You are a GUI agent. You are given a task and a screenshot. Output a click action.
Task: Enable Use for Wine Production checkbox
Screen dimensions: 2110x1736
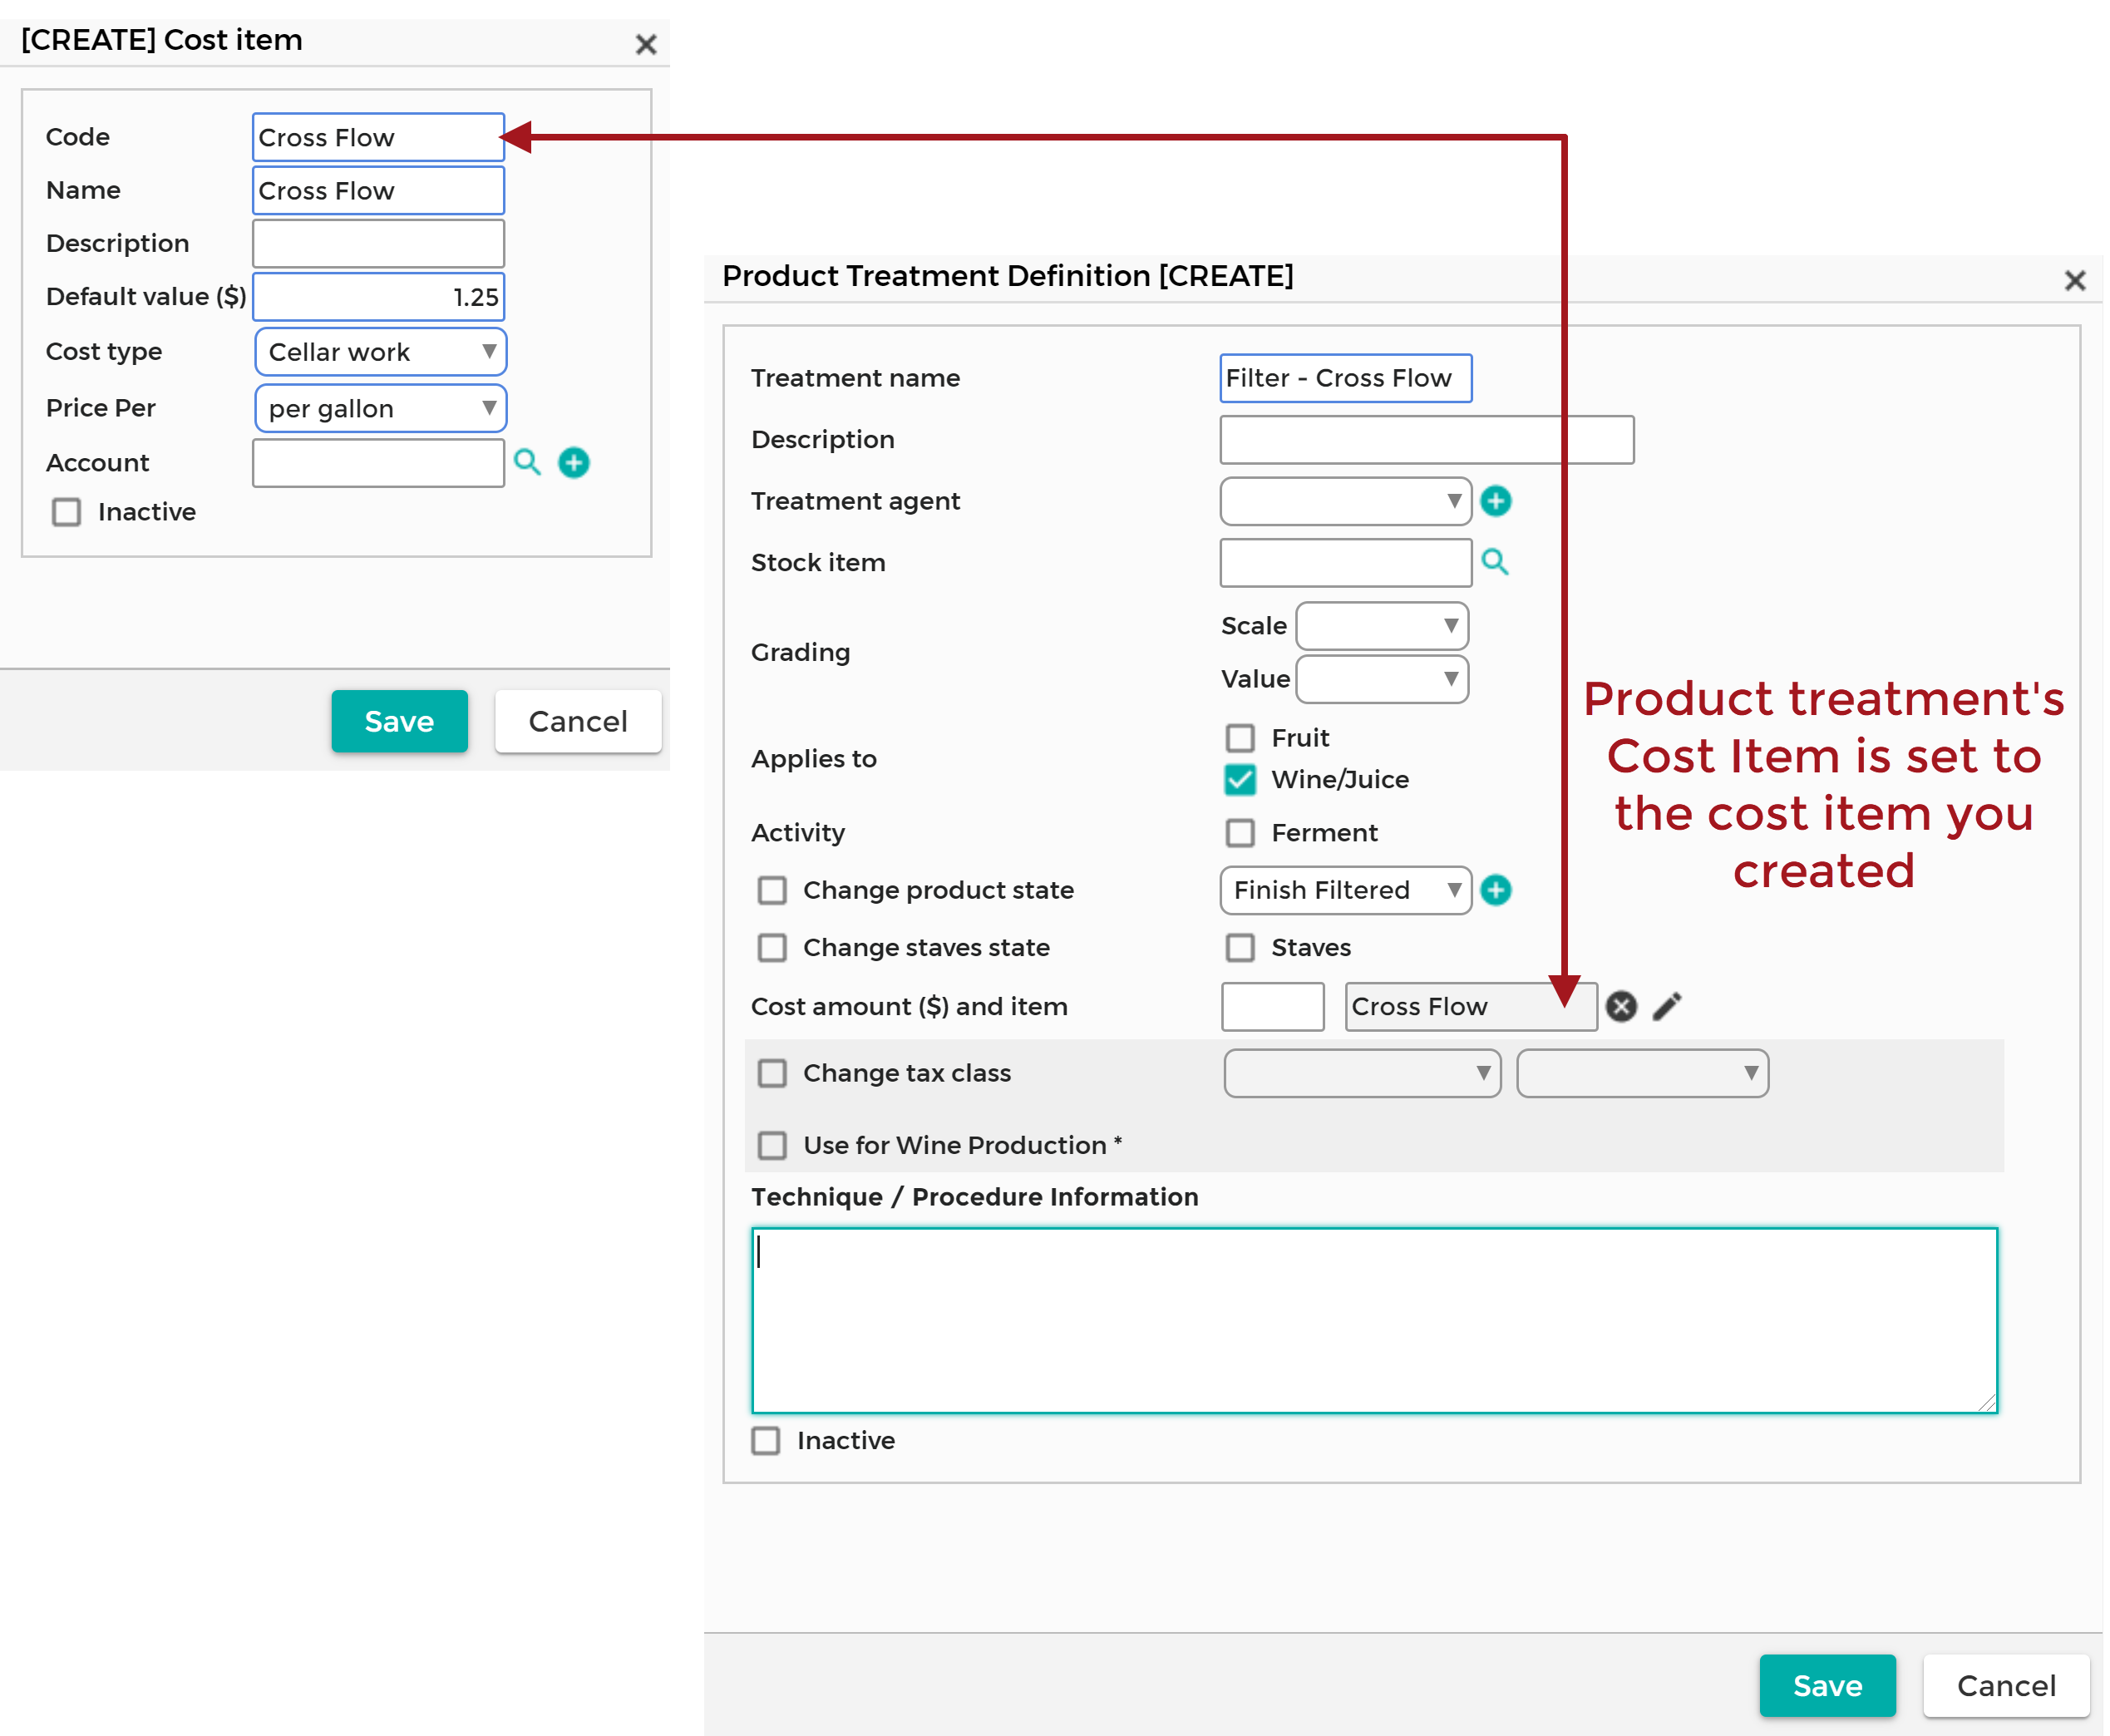click(772, 1145)
